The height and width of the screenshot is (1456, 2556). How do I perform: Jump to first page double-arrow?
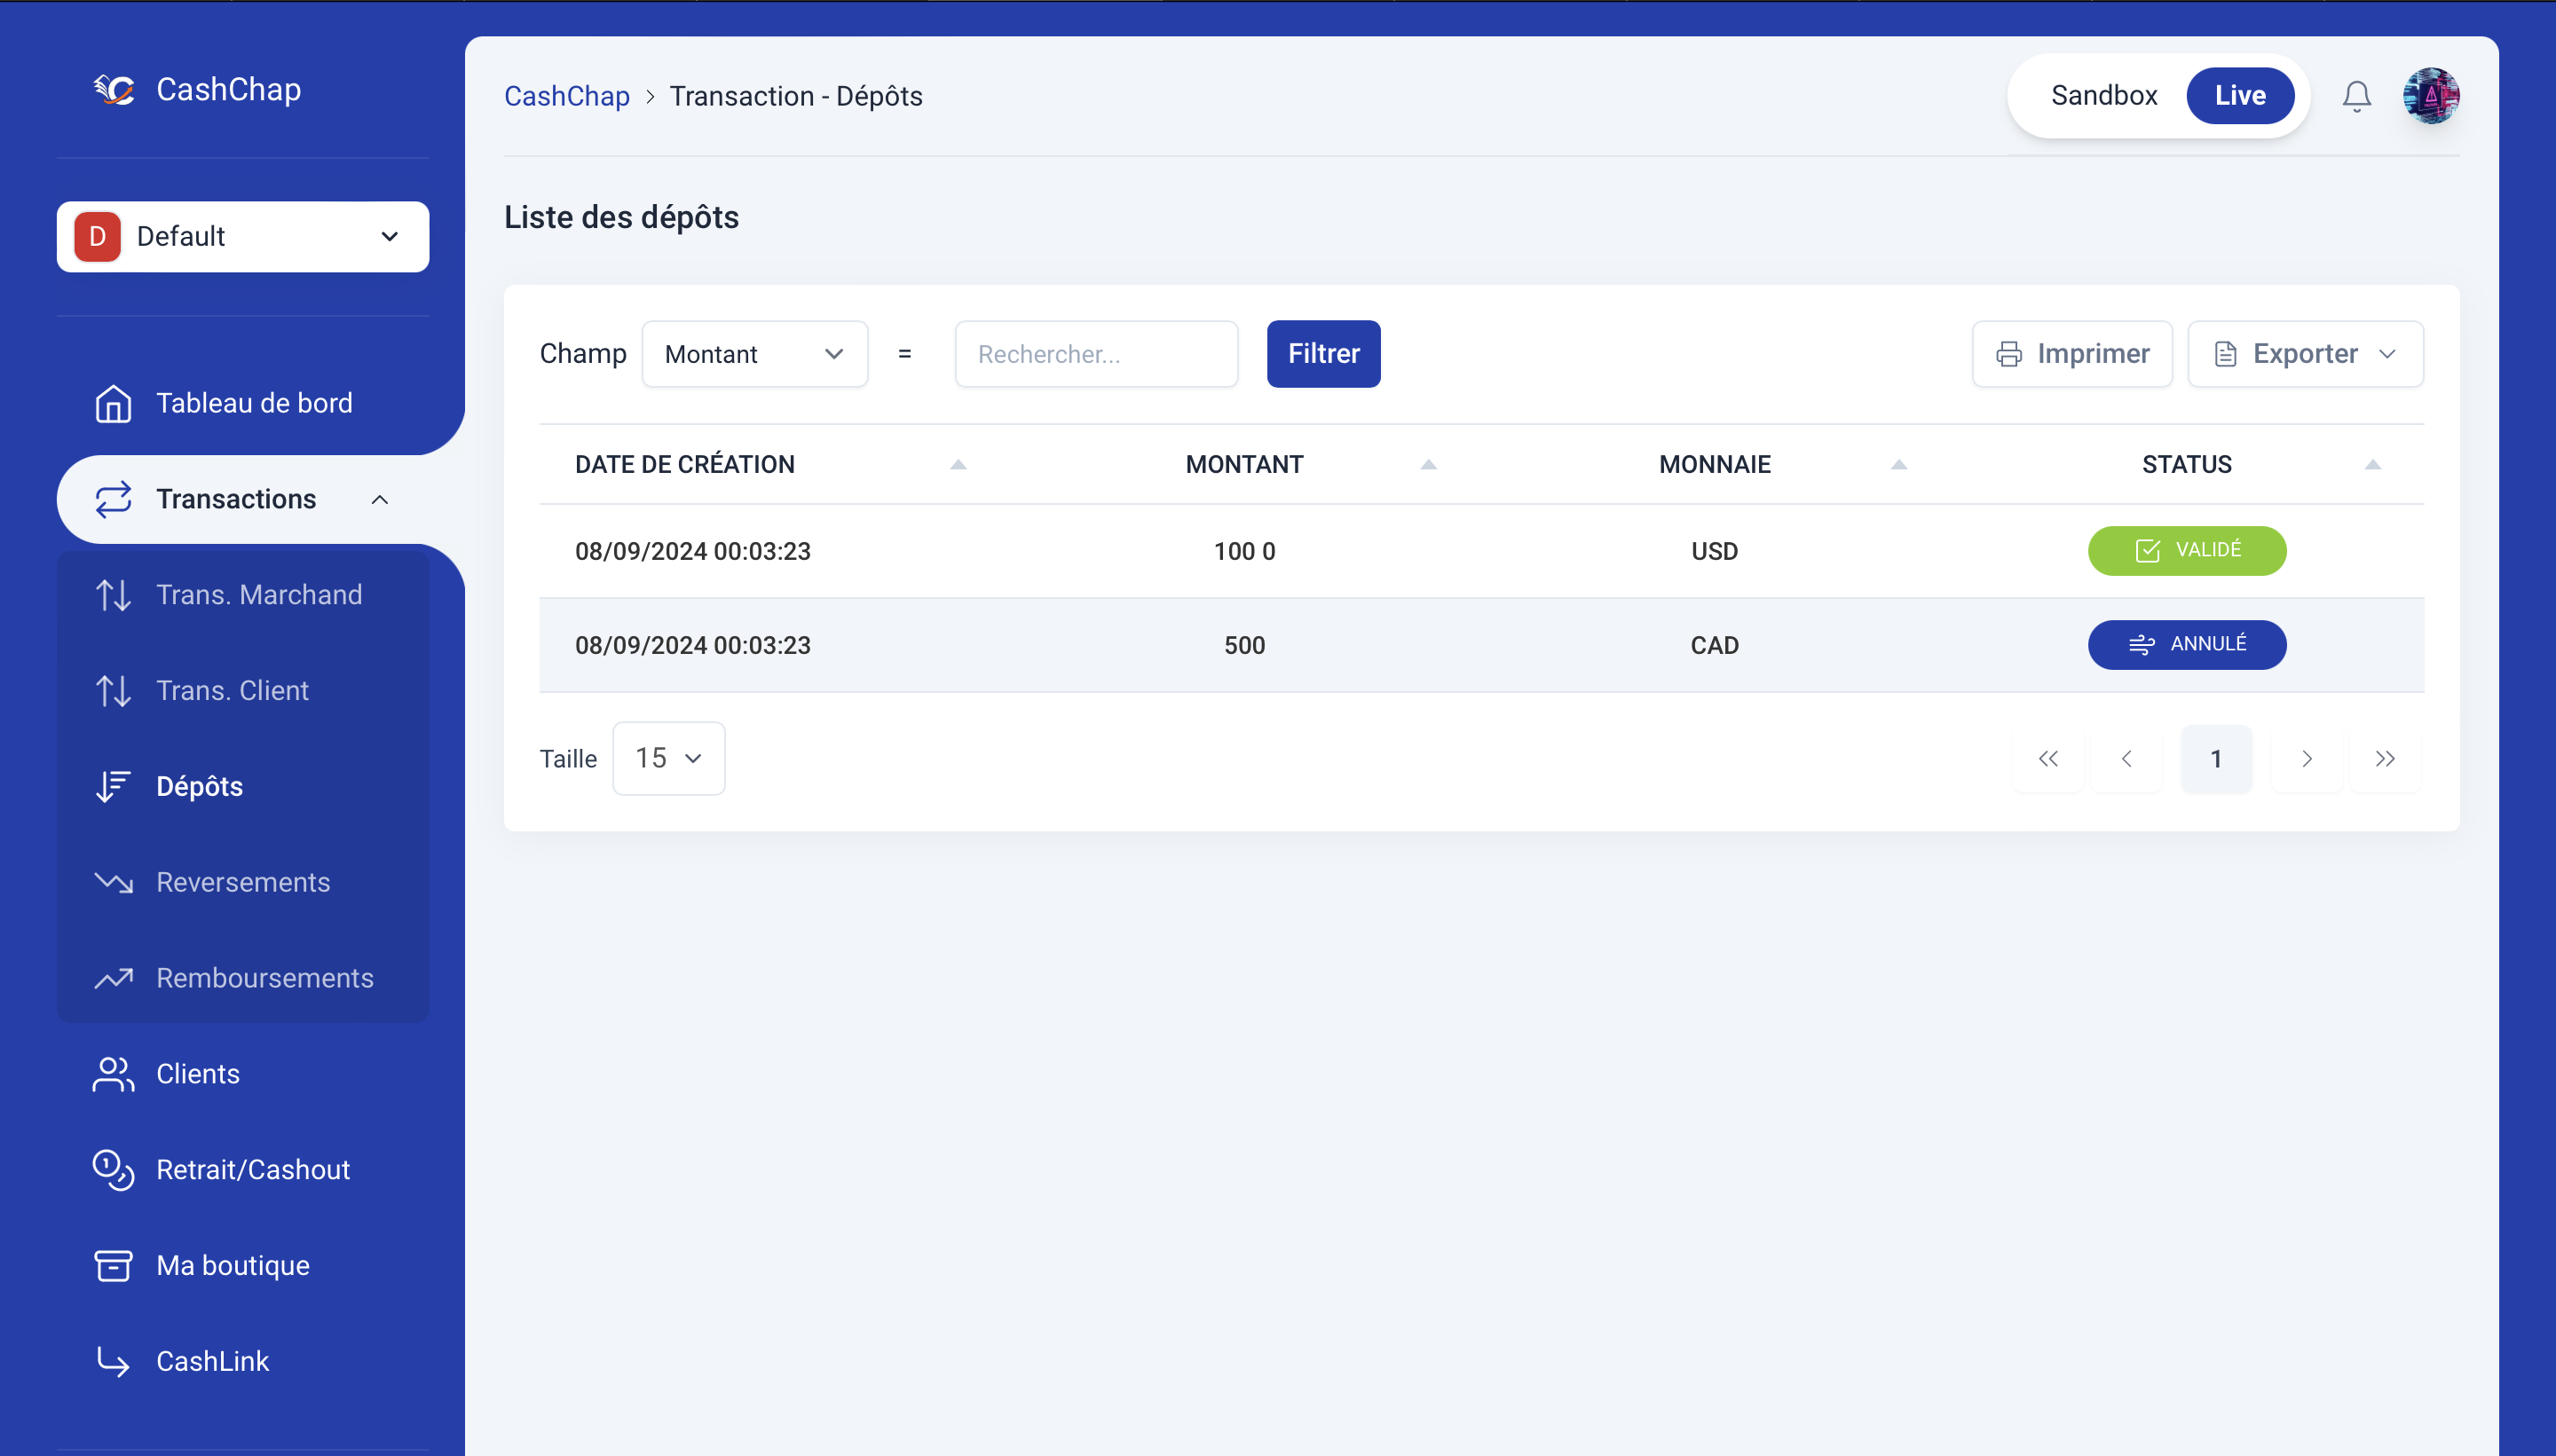(2048, 759)
